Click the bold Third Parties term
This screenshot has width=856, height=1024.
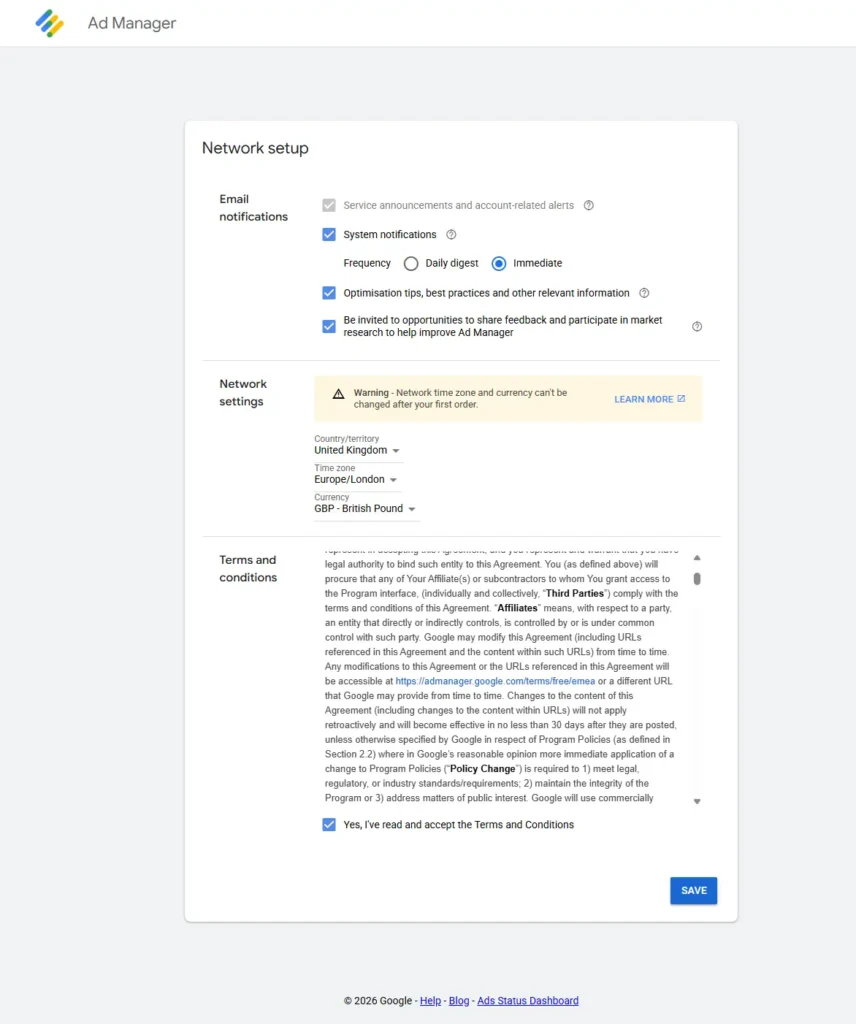click(575, 594)
